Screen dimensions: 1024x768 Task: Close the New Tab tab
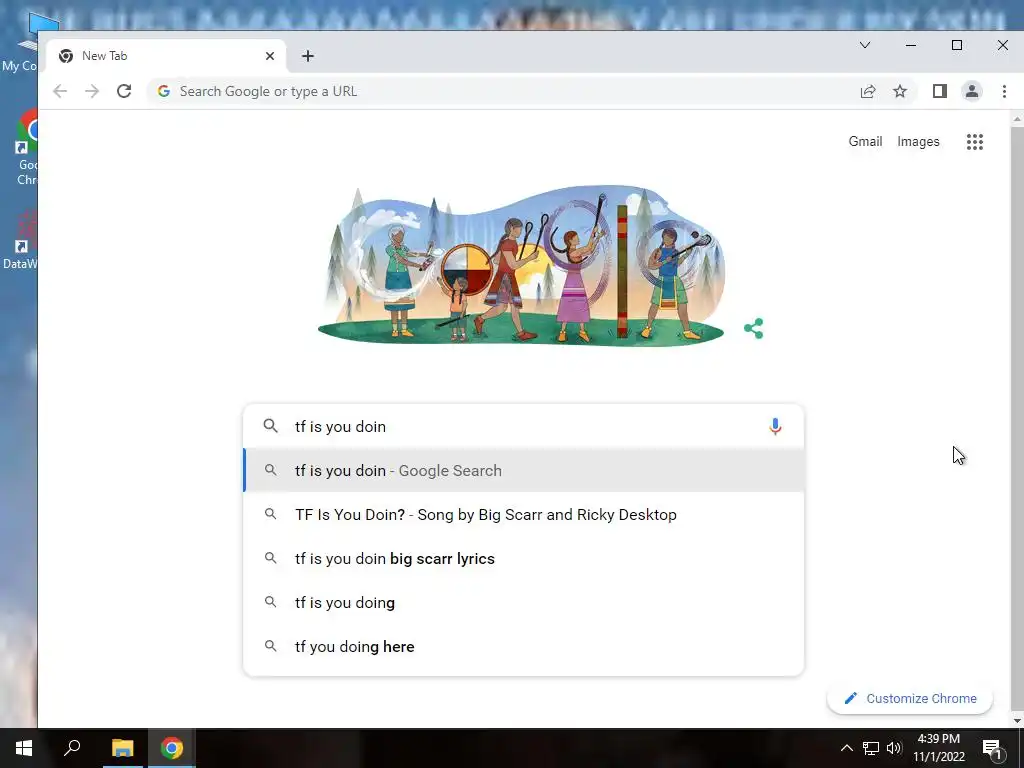[x=270, y=56]
